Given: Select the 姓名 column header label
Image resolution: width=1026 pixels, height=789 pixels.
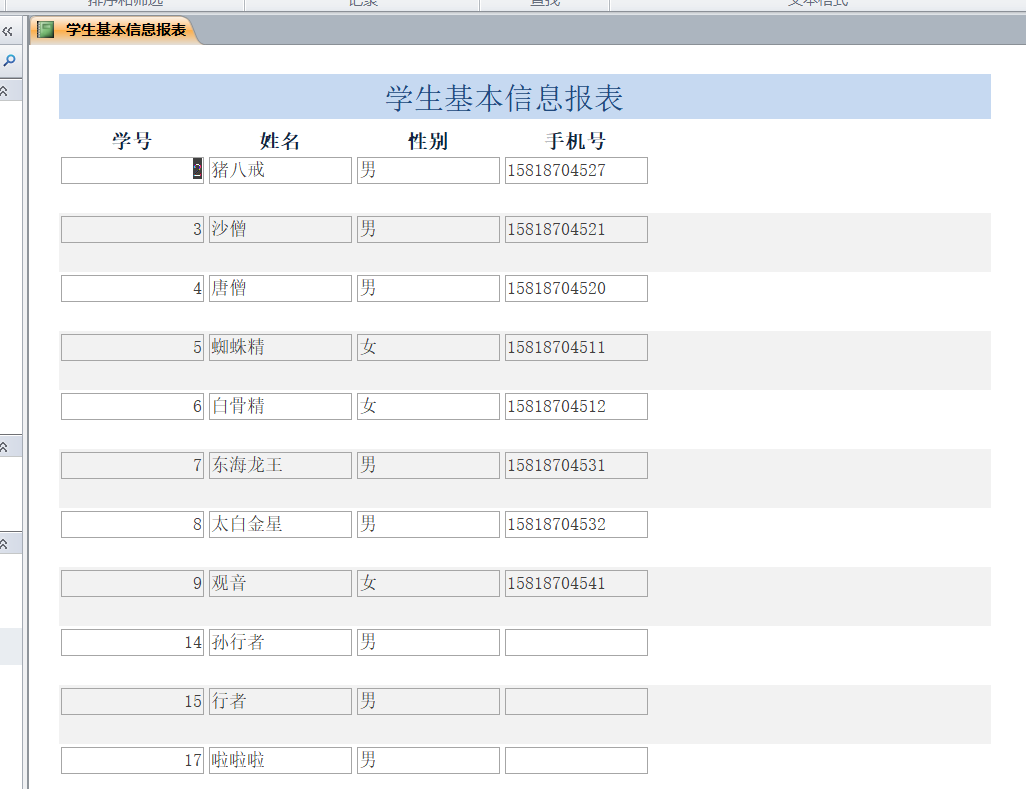Looking at the screenshot, I should (280, 141).
